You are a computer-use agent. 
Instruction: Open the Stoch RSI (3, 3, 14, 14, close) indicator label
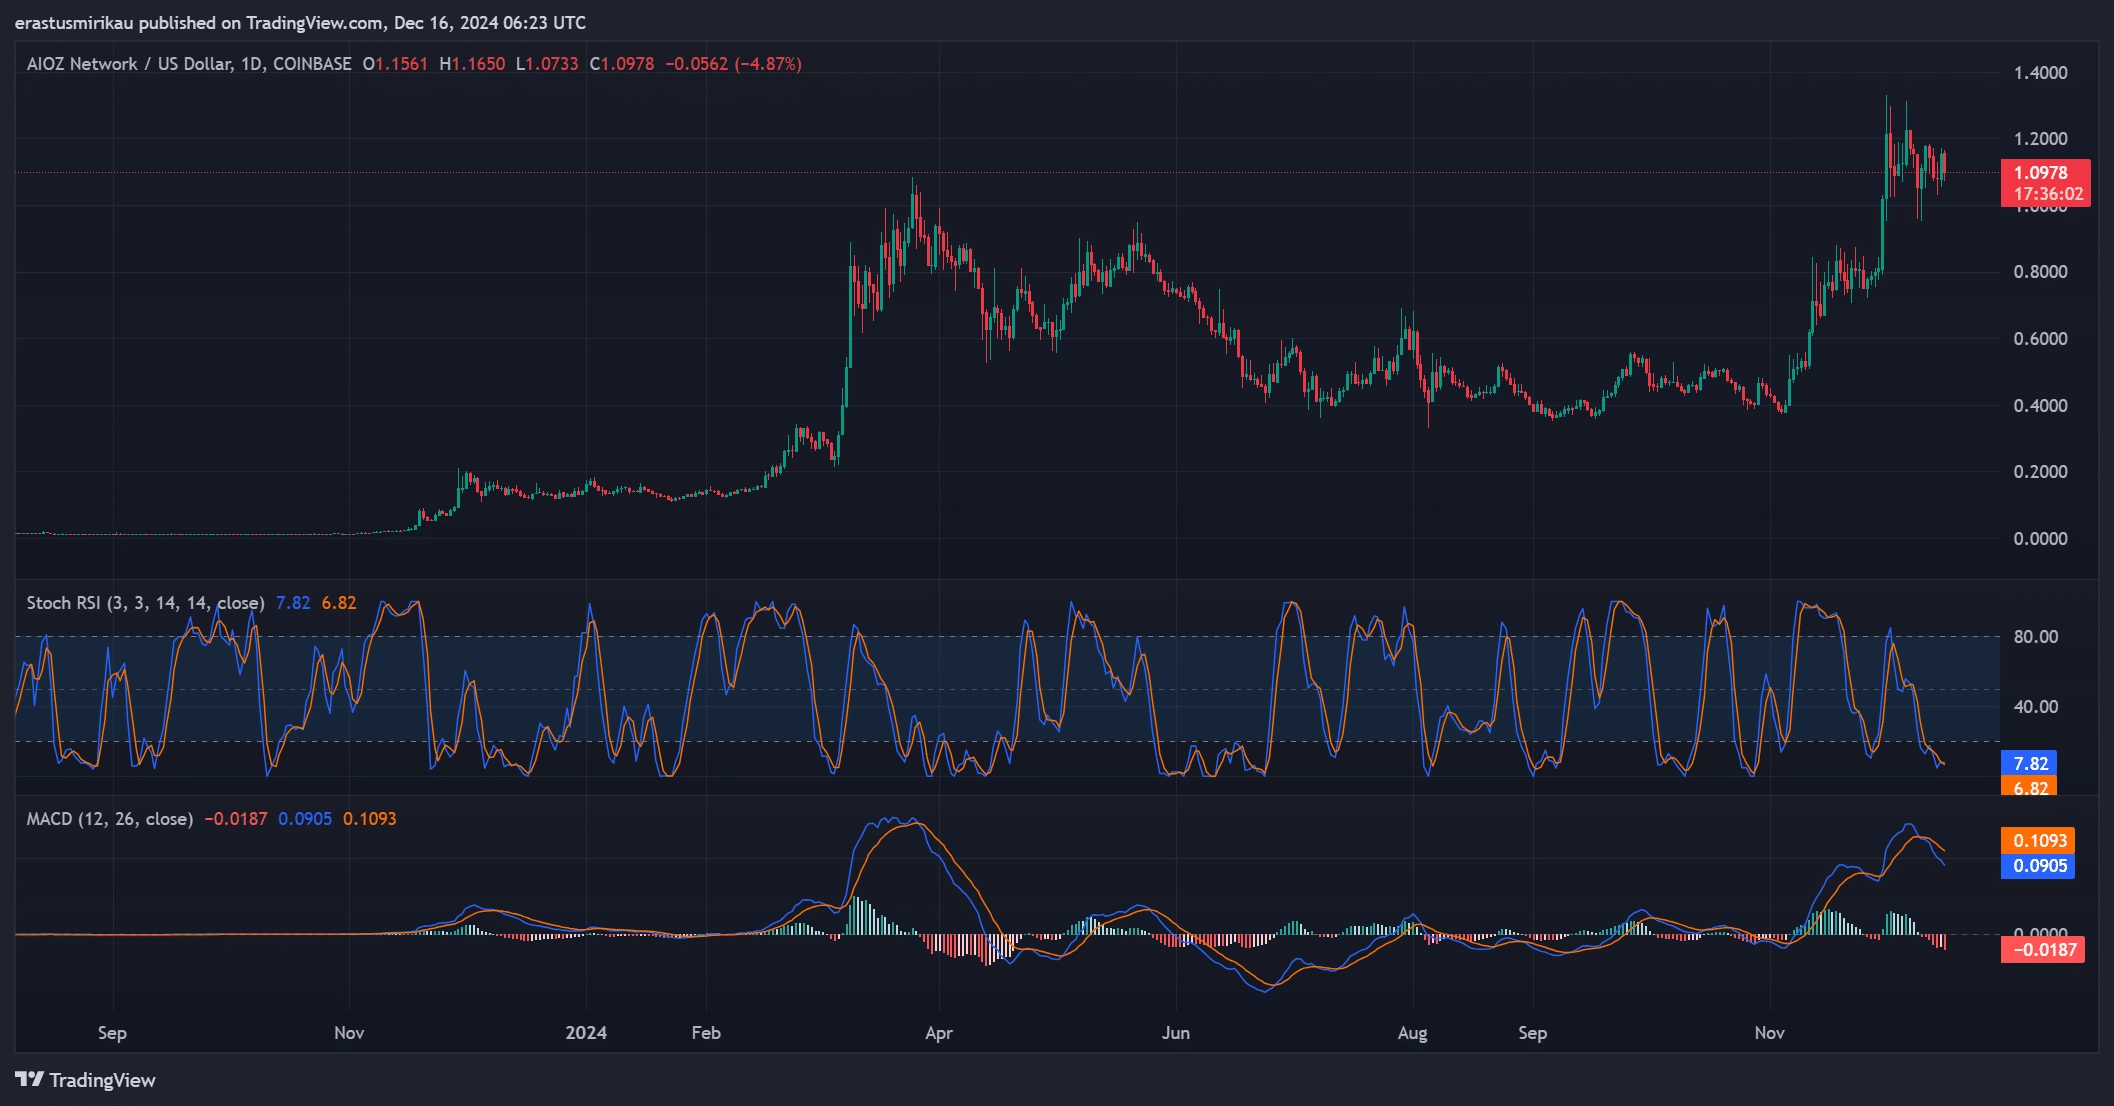pos(145,603)
